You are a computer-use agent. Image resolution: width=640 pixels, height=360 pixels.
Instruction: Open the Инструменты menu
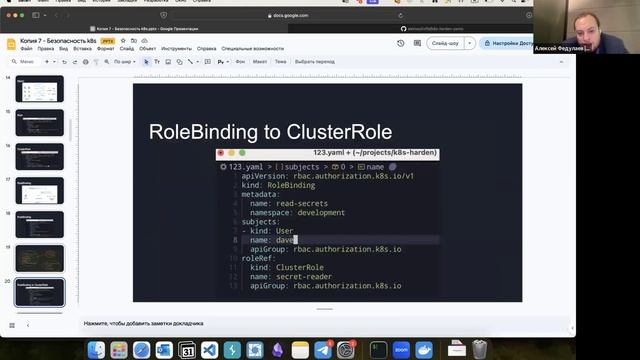[x=176, y=49]
